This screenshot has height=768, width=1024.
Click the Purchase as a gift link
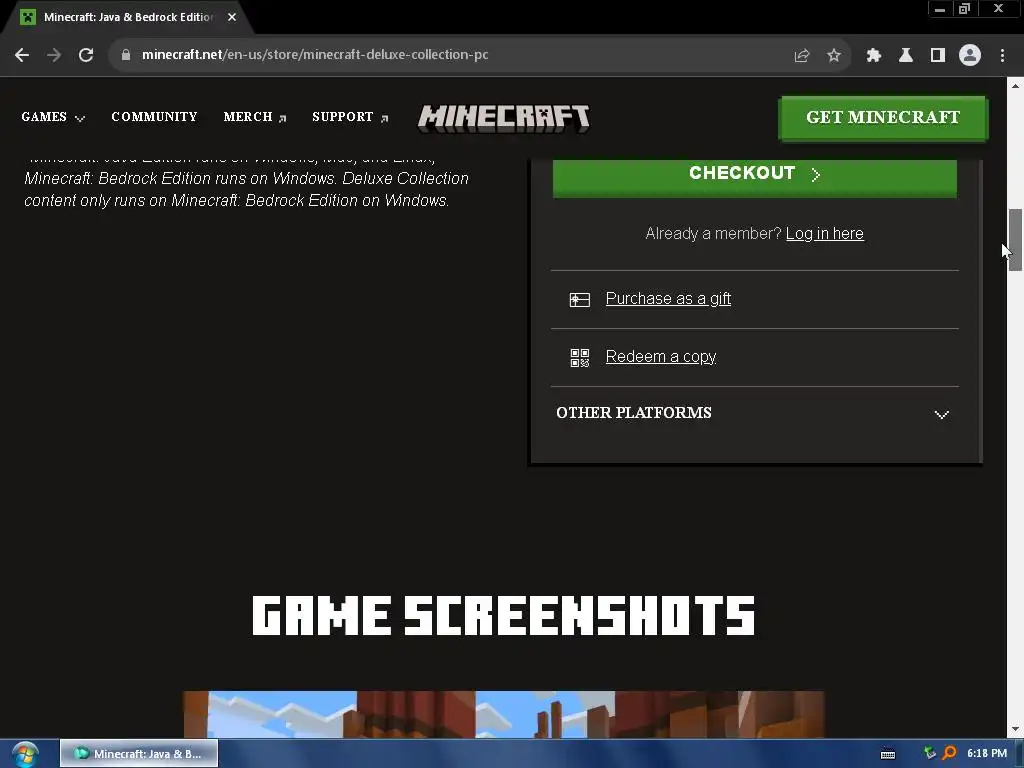(668, 299)
